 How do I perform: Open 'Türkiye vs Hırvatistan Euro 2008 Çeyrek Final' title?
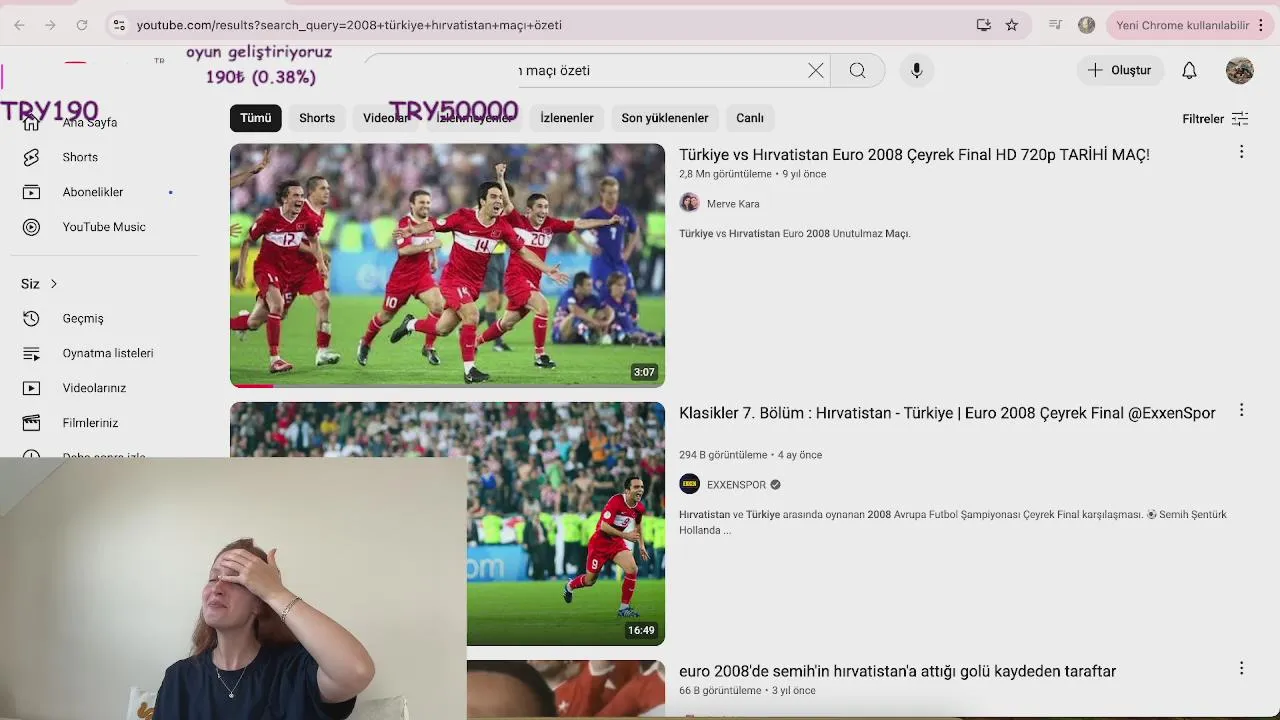[914, 155]
